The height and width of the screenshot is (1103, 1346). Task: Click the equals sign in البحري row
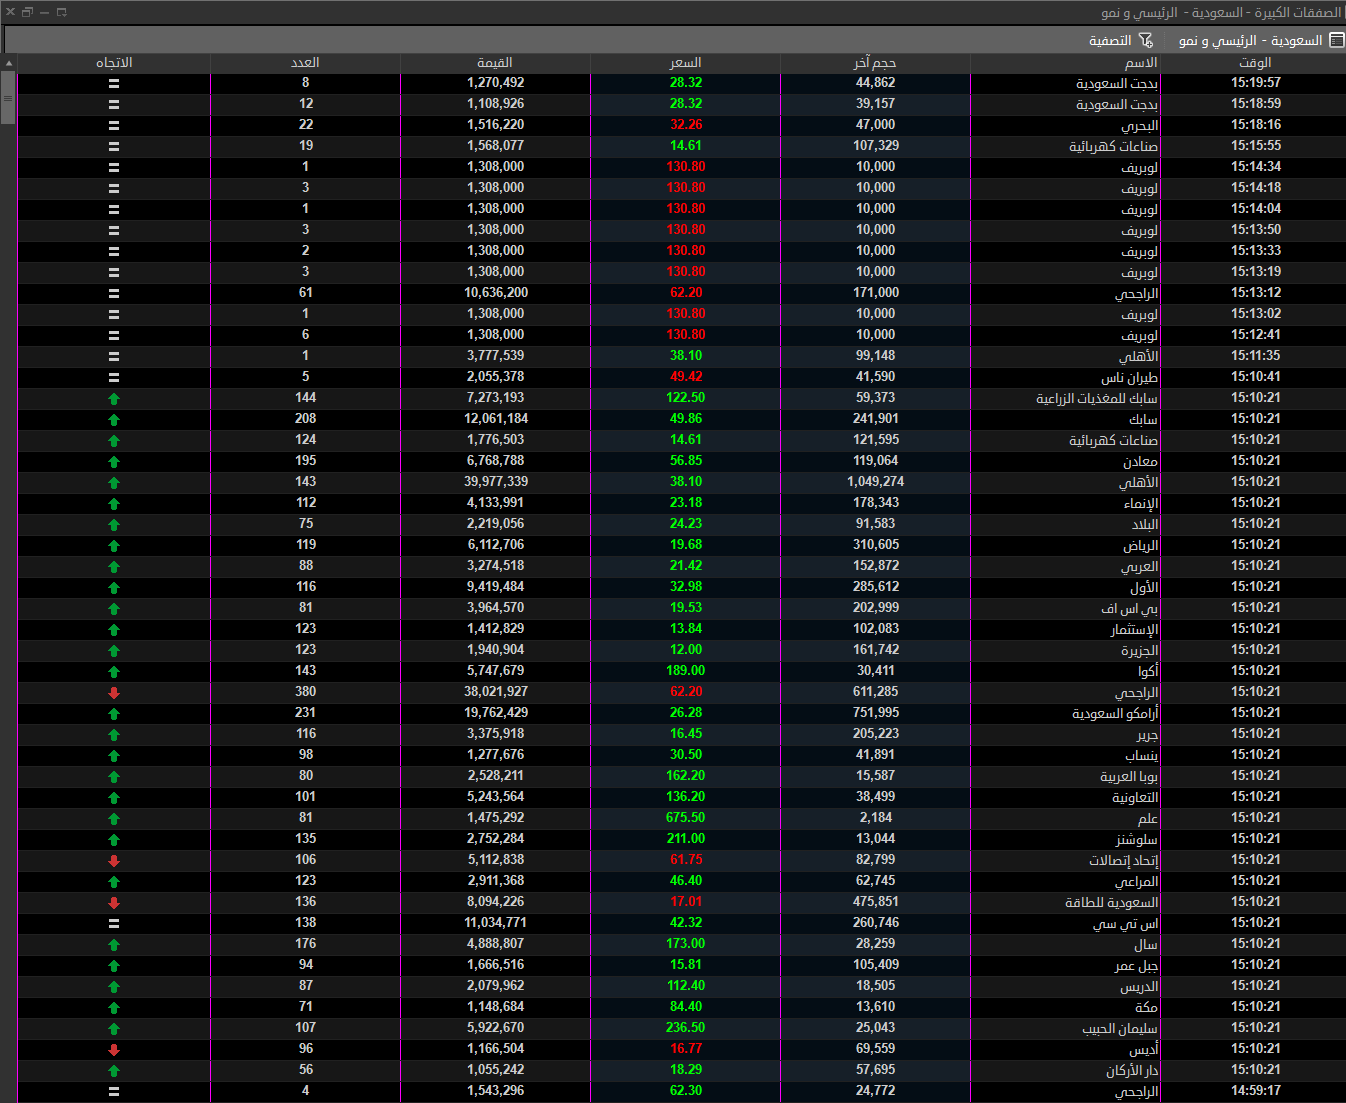coord(114,125)
